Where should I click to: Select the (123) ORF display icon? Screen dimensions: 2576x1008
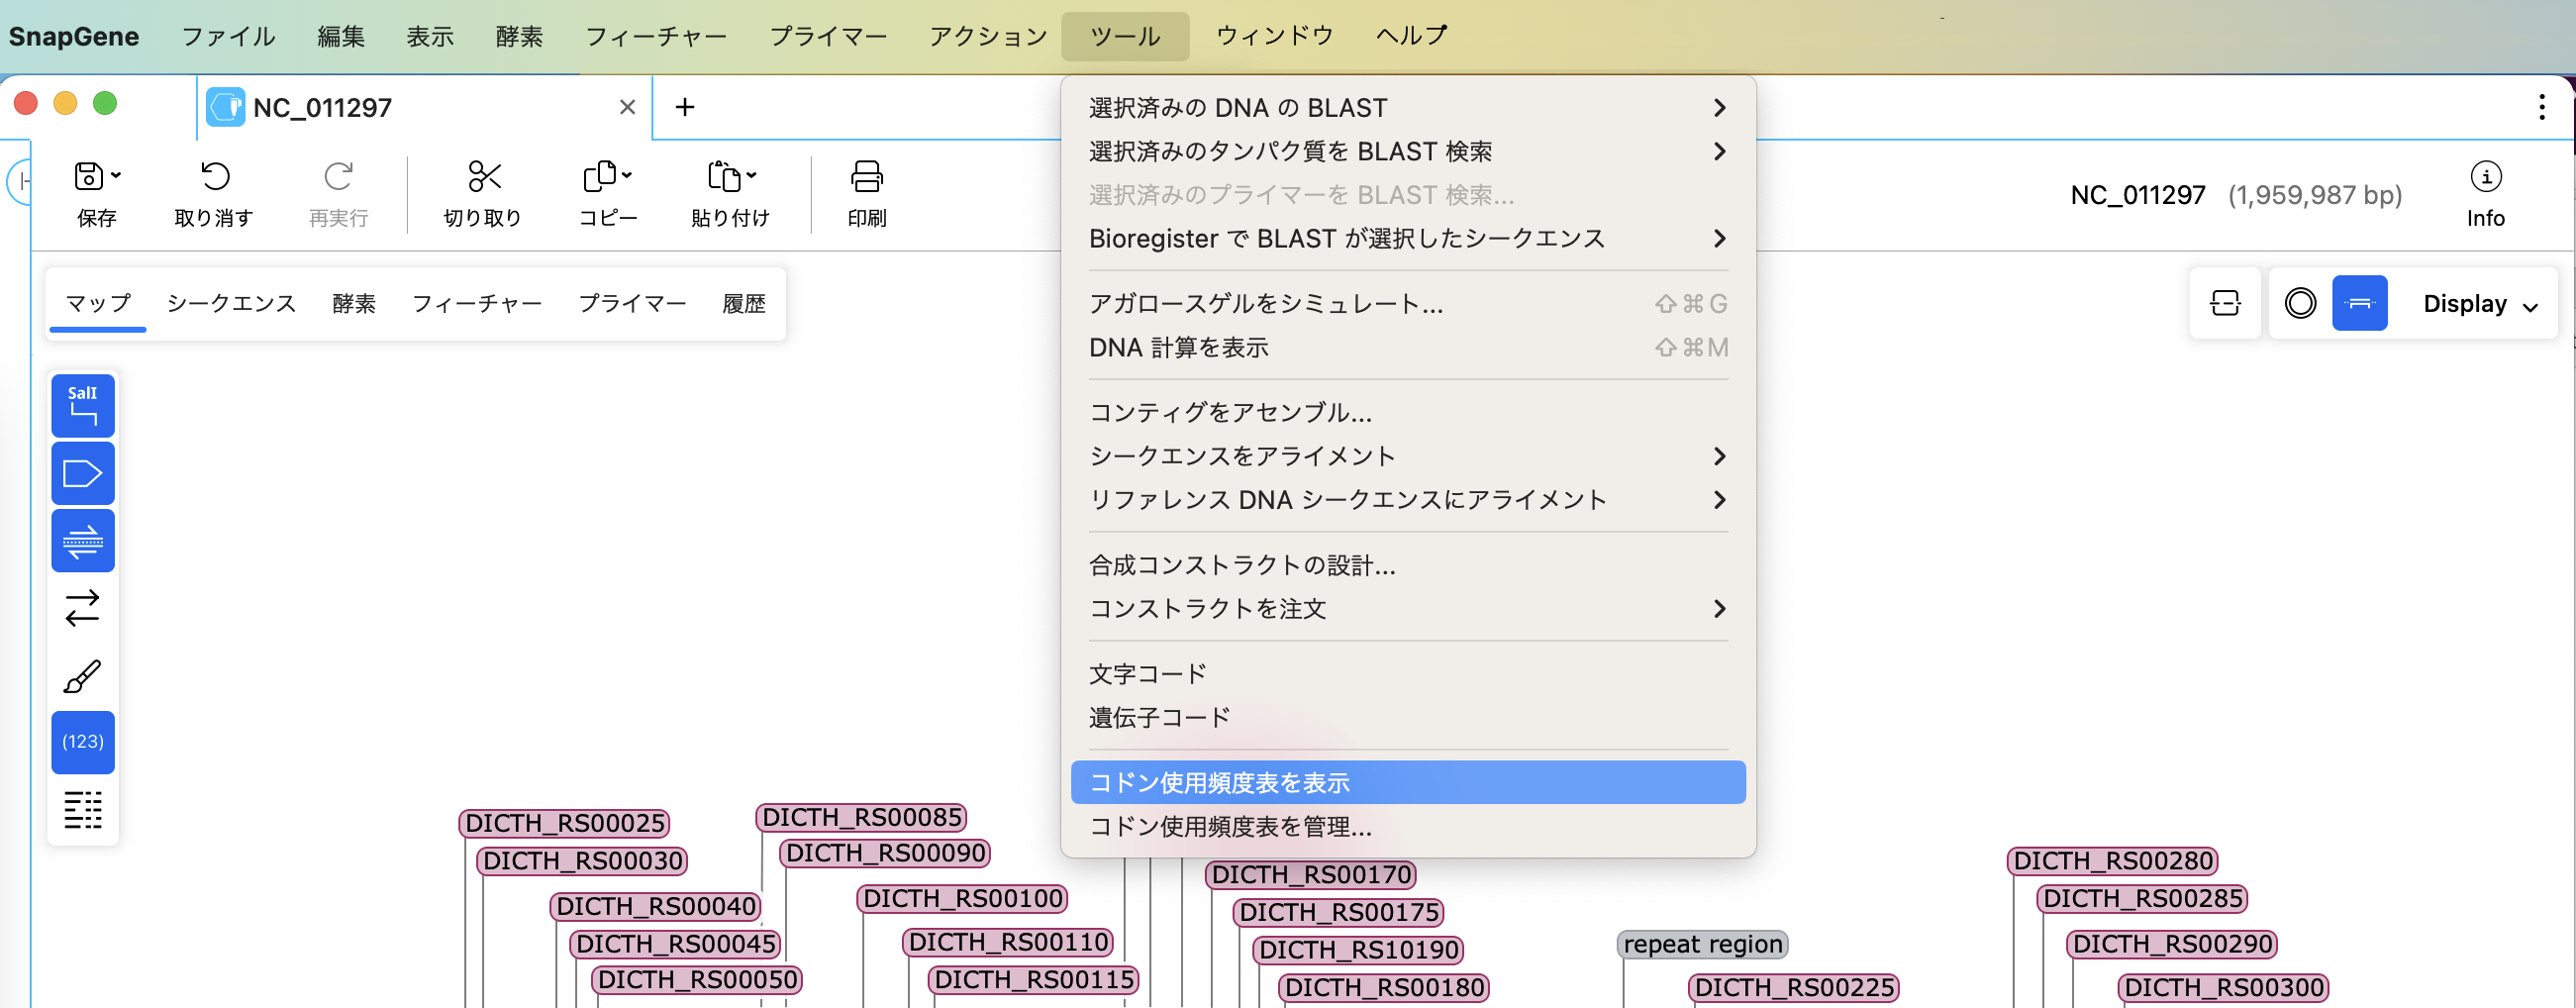click(82, 742)
